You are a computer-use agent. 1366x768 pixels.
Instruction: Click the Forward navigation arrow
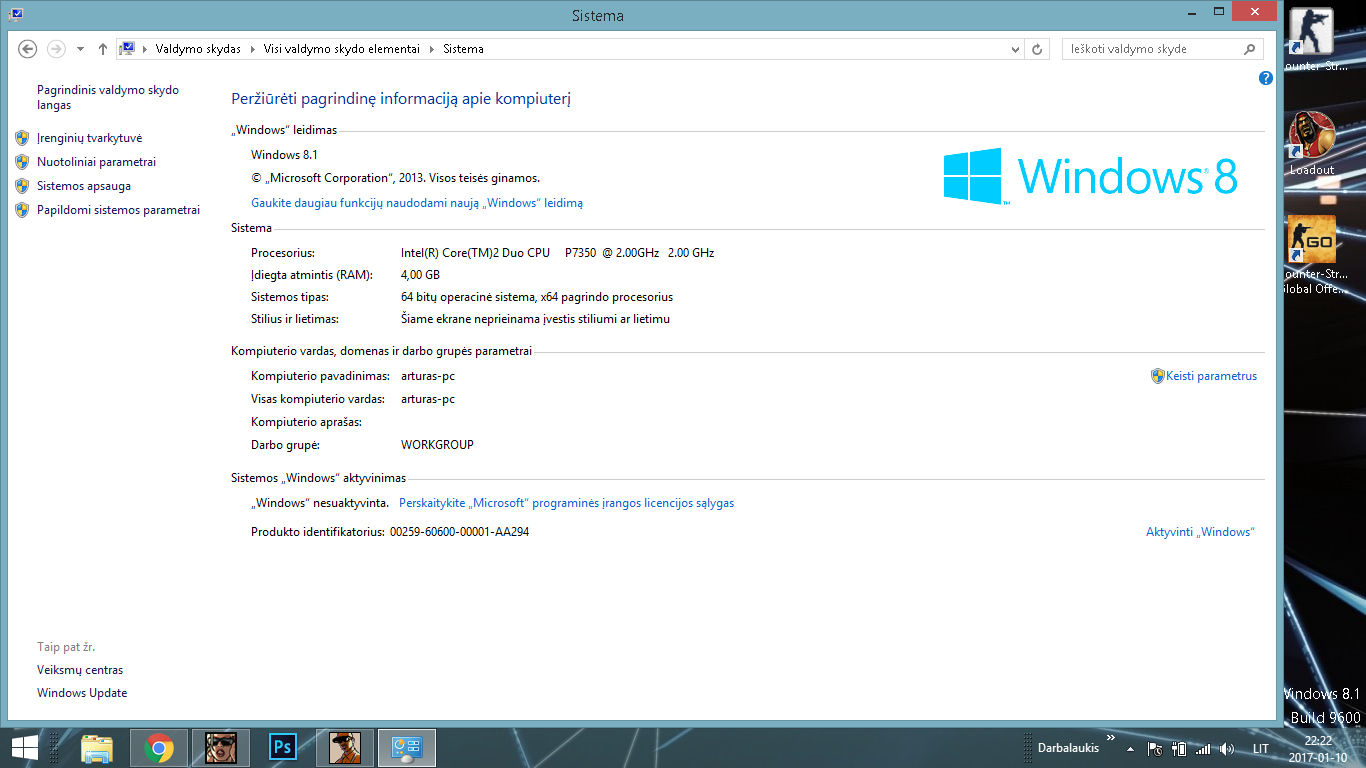tap(56, 49)
